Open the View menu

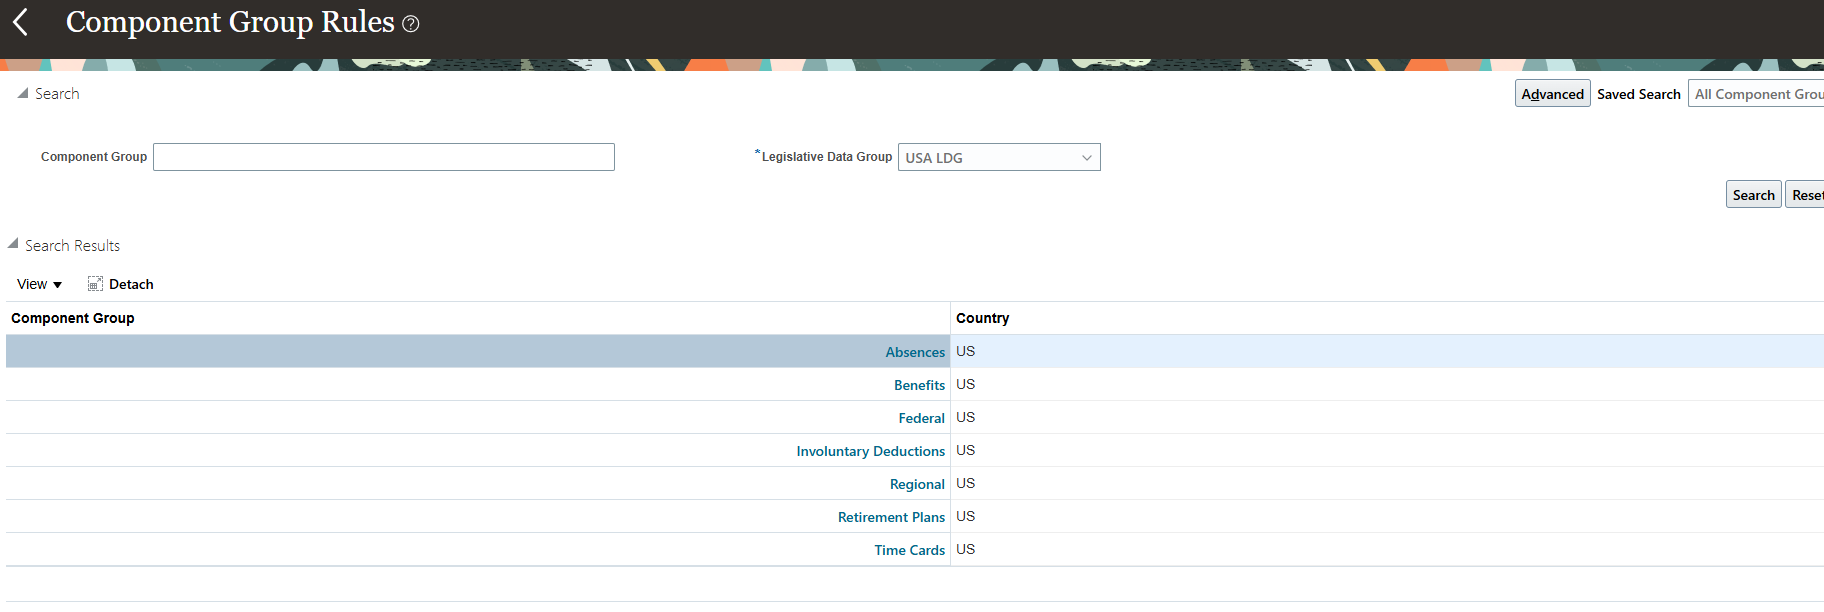[x=39, y=284]
